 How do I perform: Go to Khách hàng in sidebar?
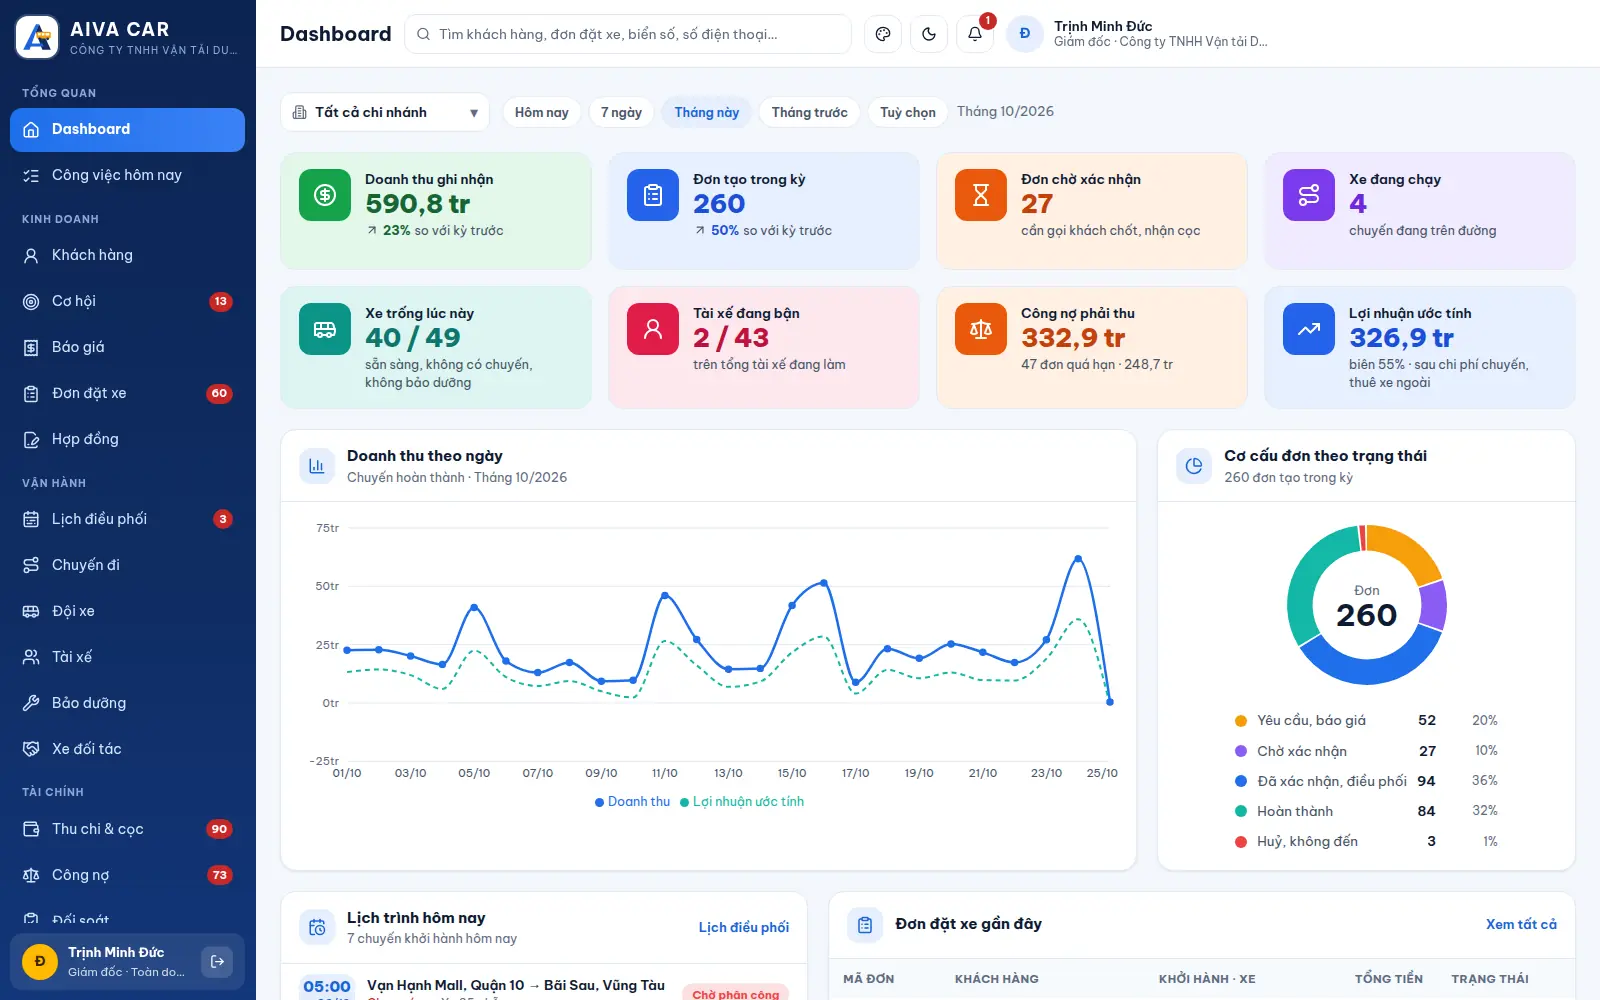(127, 255)
